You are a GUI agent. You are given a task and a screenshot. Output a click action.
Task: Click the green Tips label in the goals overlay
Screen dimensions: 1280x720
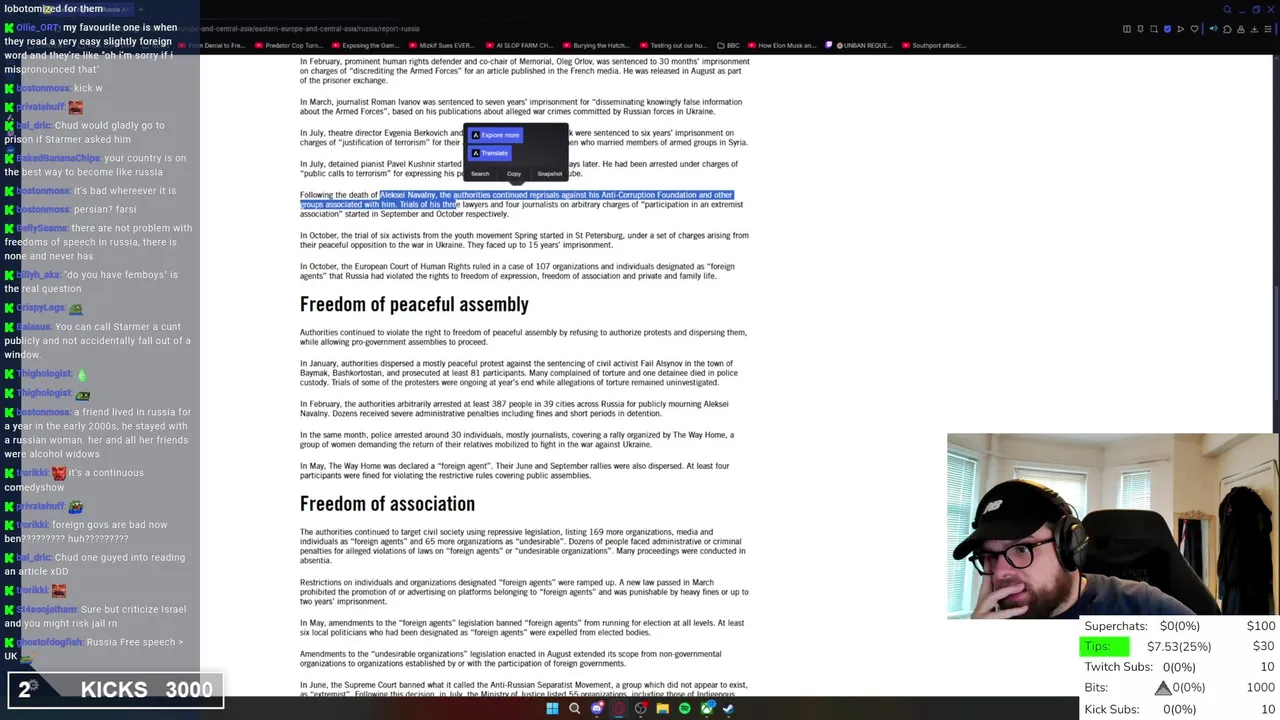click(x=1104, y=646)
